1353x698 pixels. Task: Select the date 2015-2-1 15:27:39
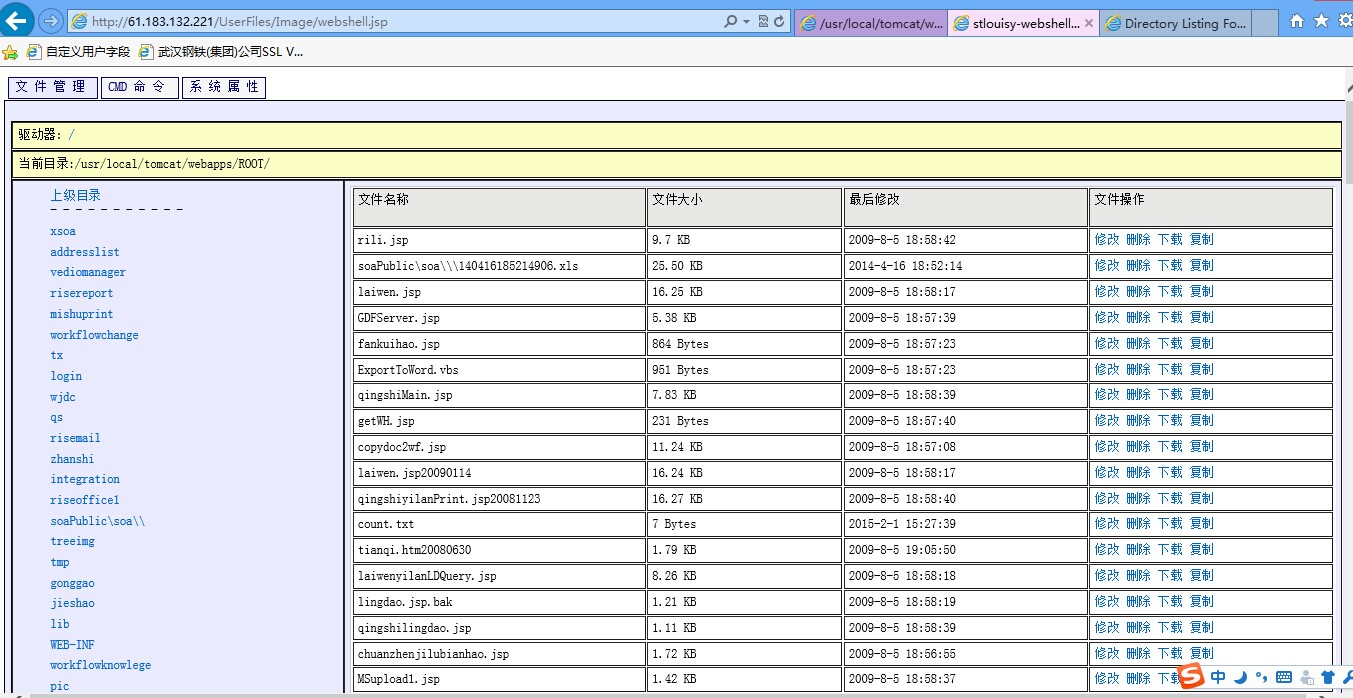tap(902, 524)
